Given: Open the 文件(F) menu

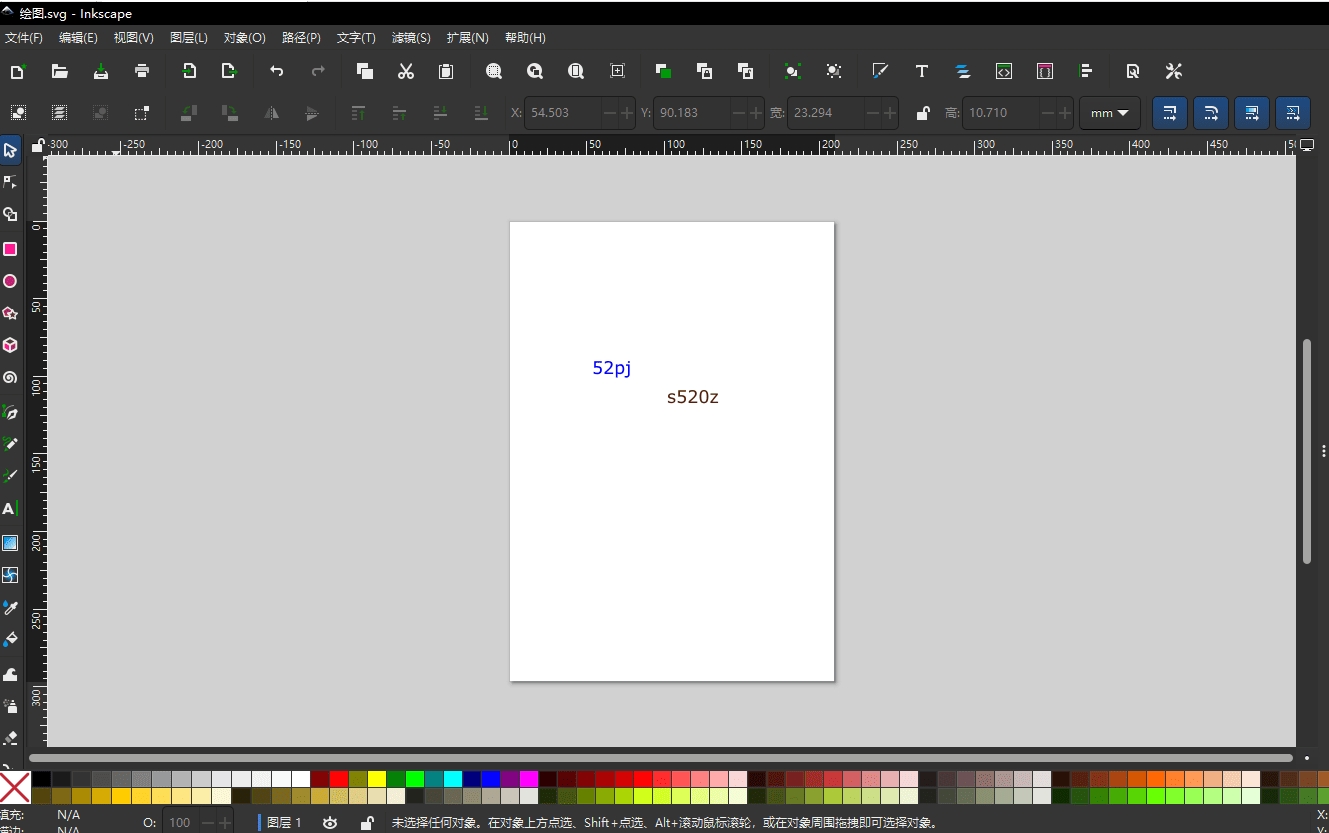Looking at the screenshot, I should [x=24, y=38].
